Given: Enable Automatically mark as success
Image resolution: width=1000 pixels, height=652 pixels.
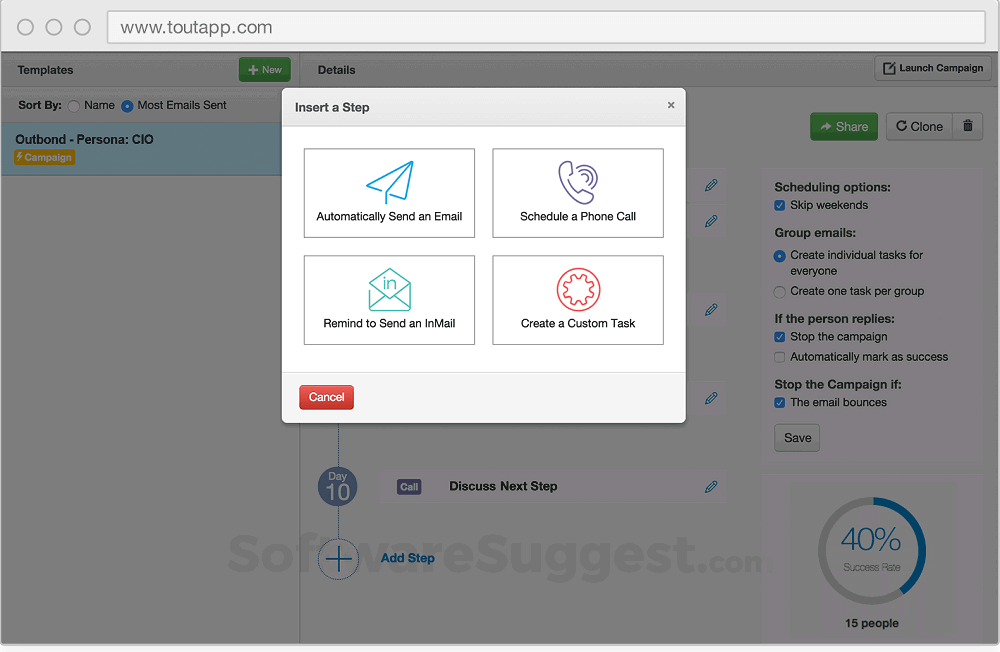Looking at the screenshot, I should point(779,356).
